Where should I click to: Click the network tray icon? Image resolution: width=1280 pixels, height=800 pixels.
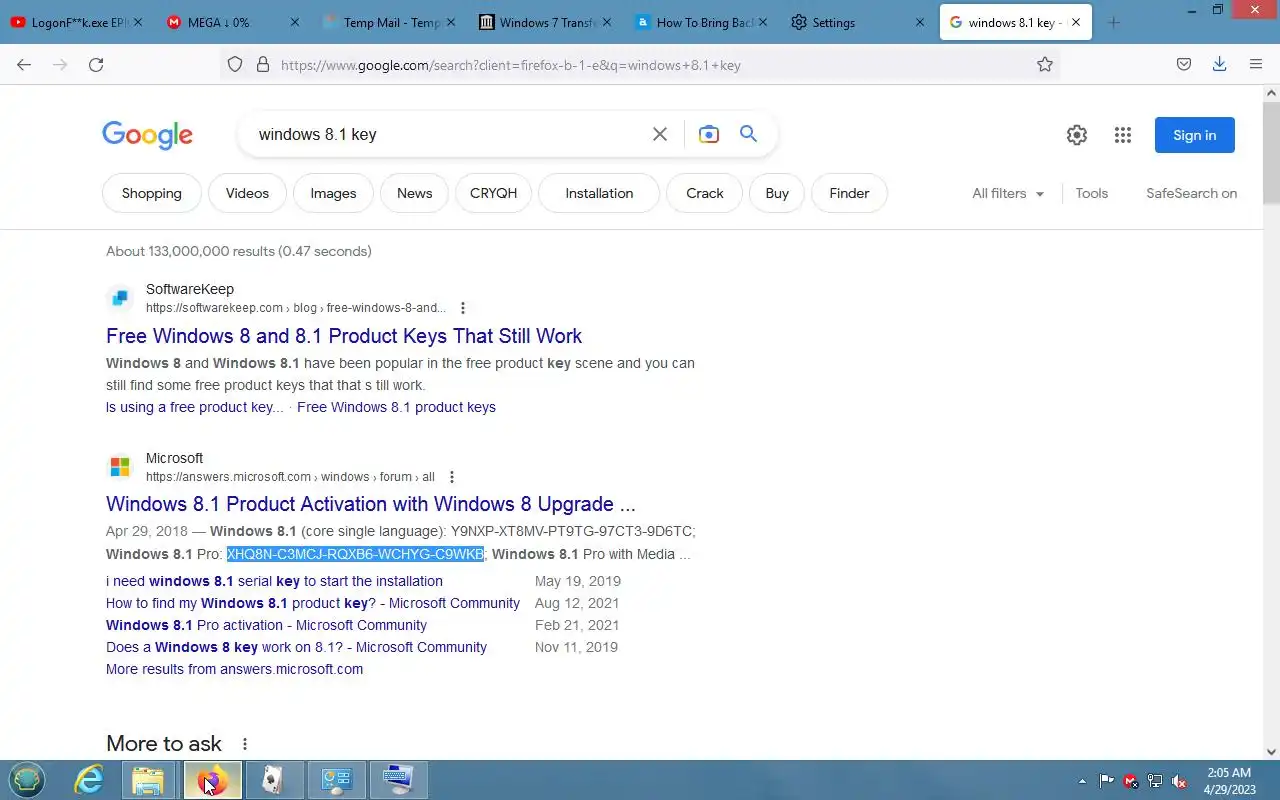(x=1155, y=781)
